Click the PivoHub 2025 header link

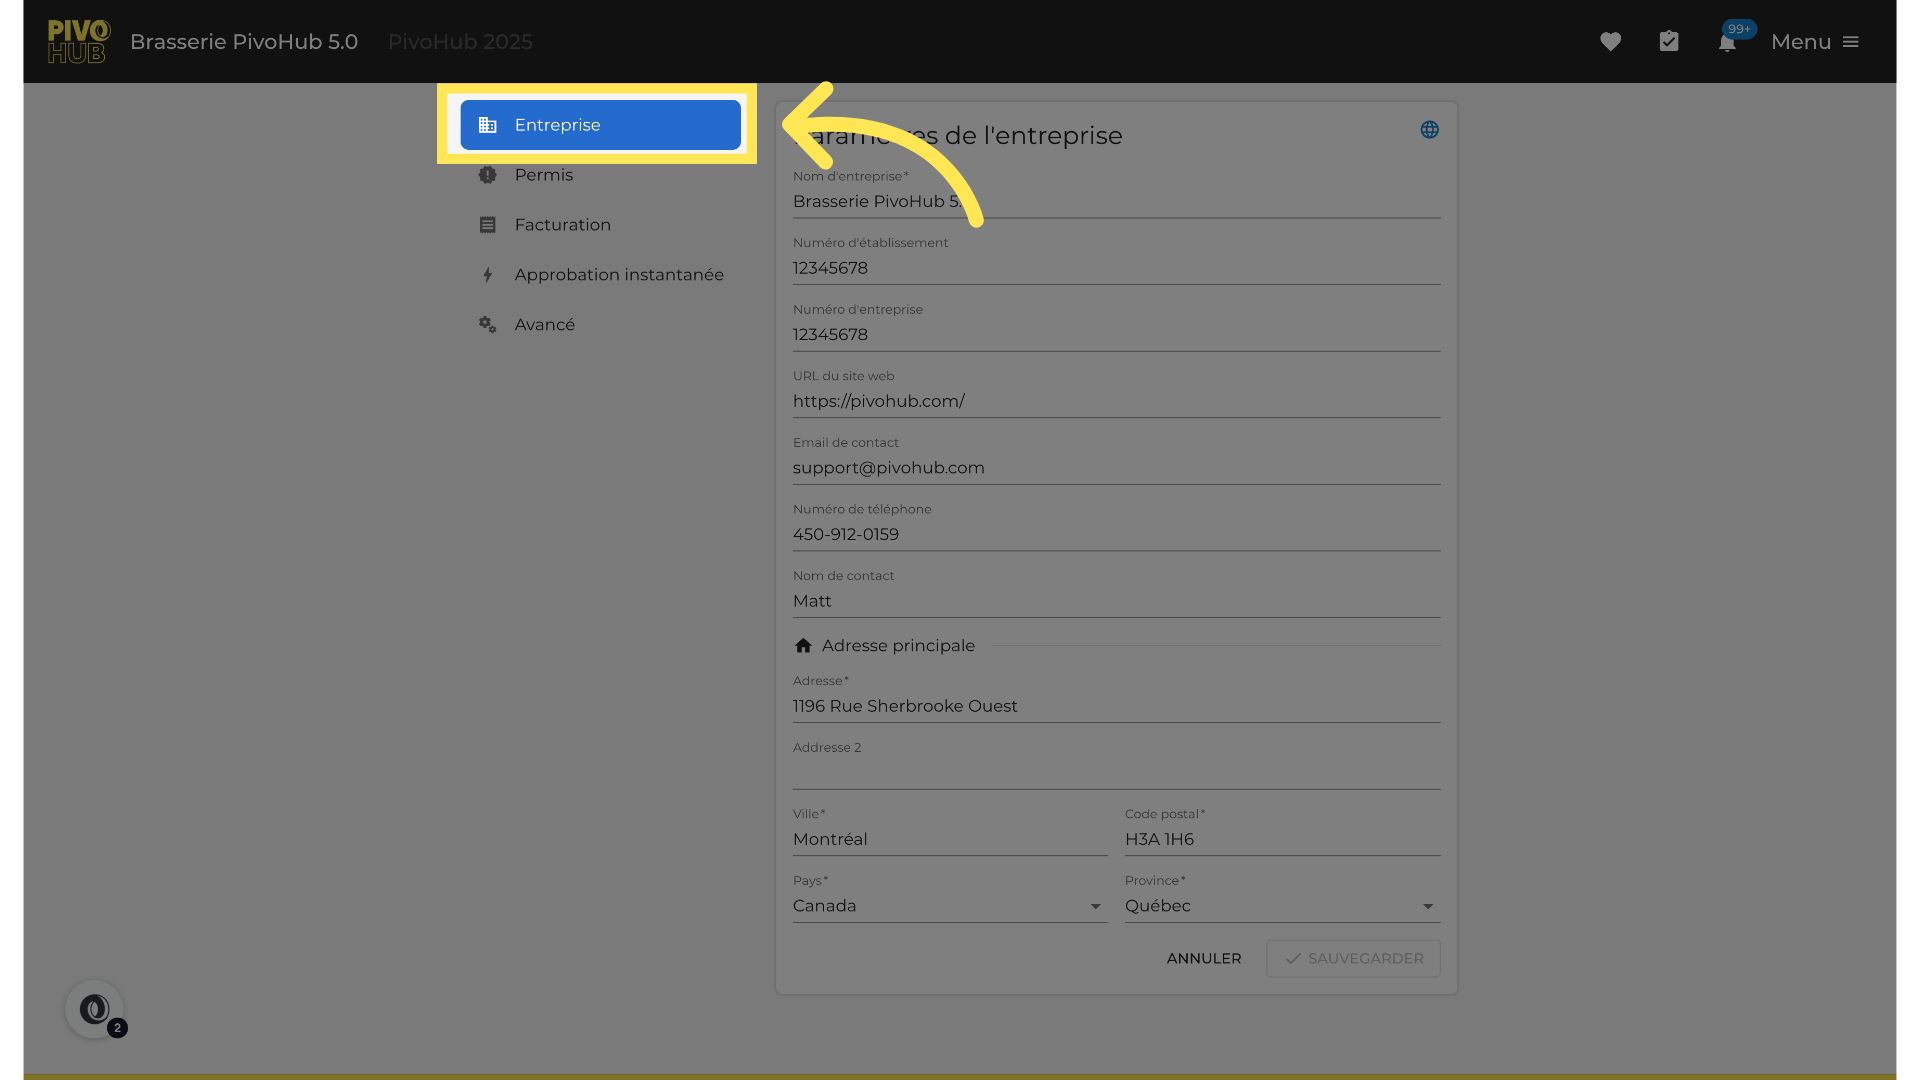[460, 42]
